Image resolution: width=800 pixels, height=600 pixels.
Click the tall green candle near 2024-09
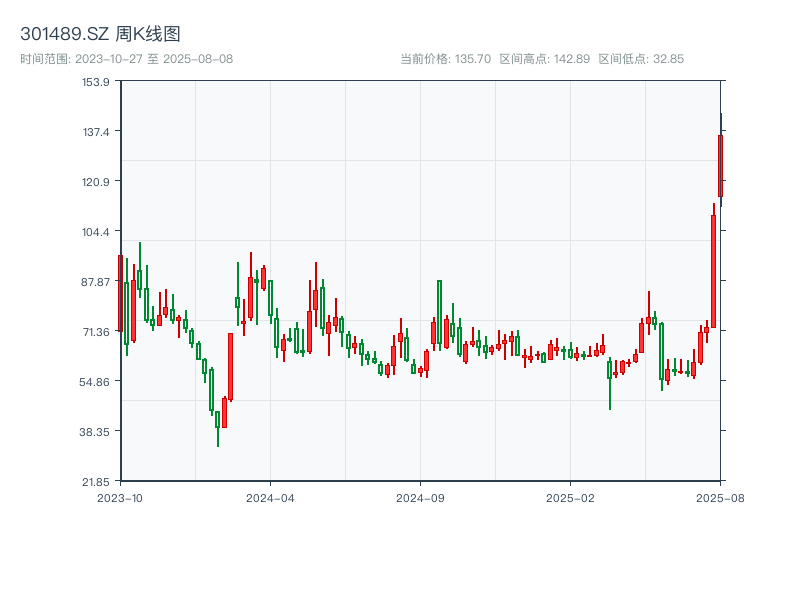[439, 312]
